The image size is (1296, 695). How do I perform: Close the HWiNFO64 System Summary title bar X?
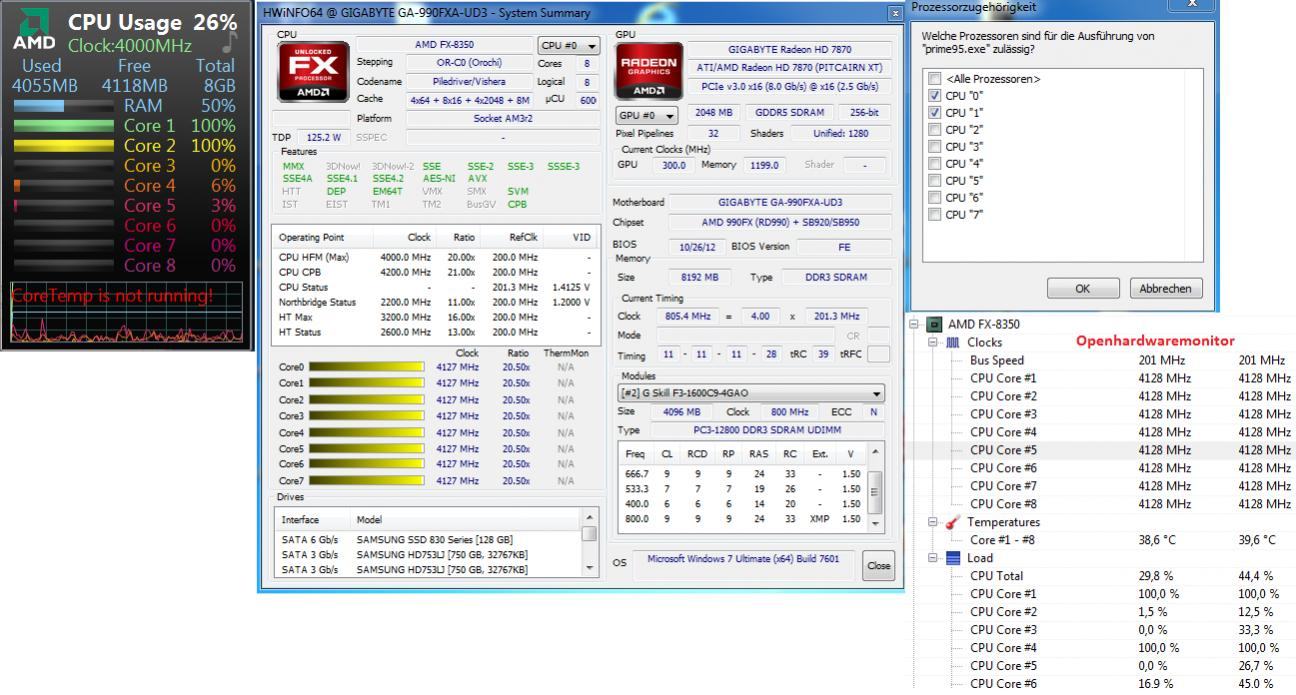[x=895, y=13]
